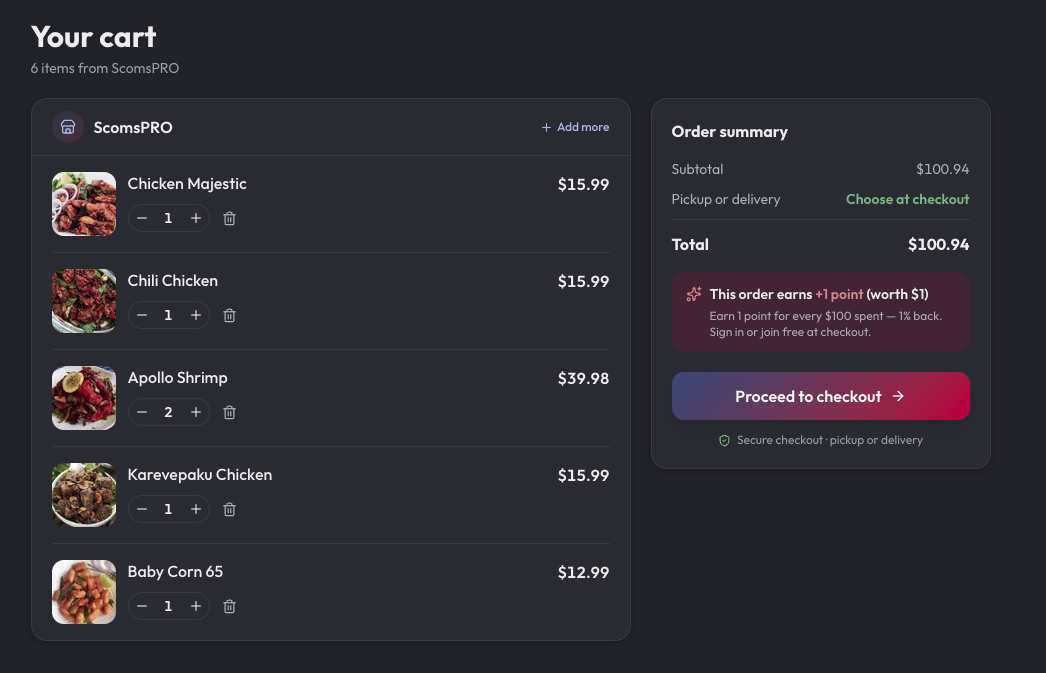Click the Chicken Majestic item name
Screen dimensions: 1046x673
pos(187,184)
